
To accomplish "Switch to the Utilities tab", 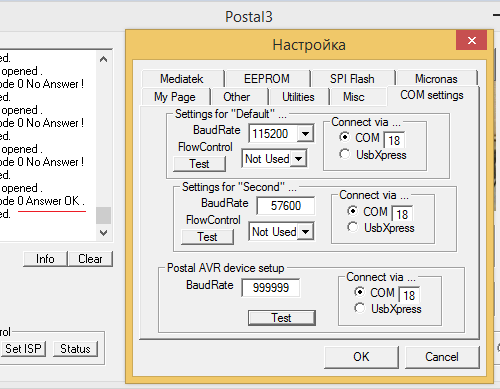I will (298, 97).
